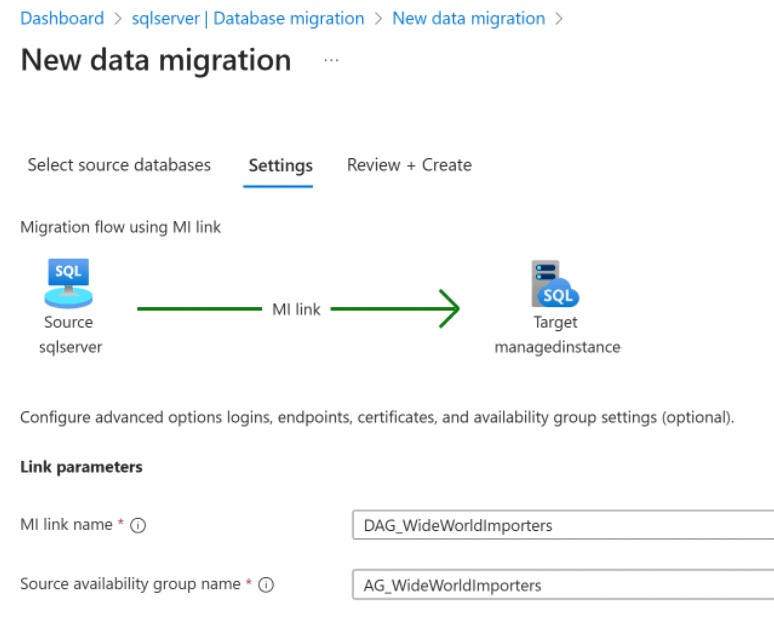Click the Source SQL server icon
Image resolution: width=774 pixels, height=620 pixels.
(x=68, y=283)
